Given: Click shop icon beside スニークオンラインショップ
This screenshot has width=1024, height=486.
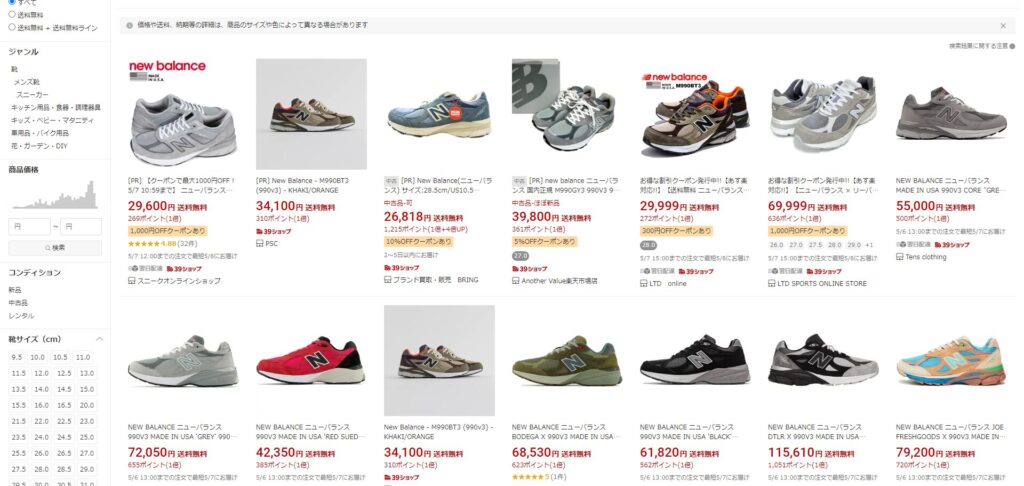Looking at the screenshot, I should (131, 281).
